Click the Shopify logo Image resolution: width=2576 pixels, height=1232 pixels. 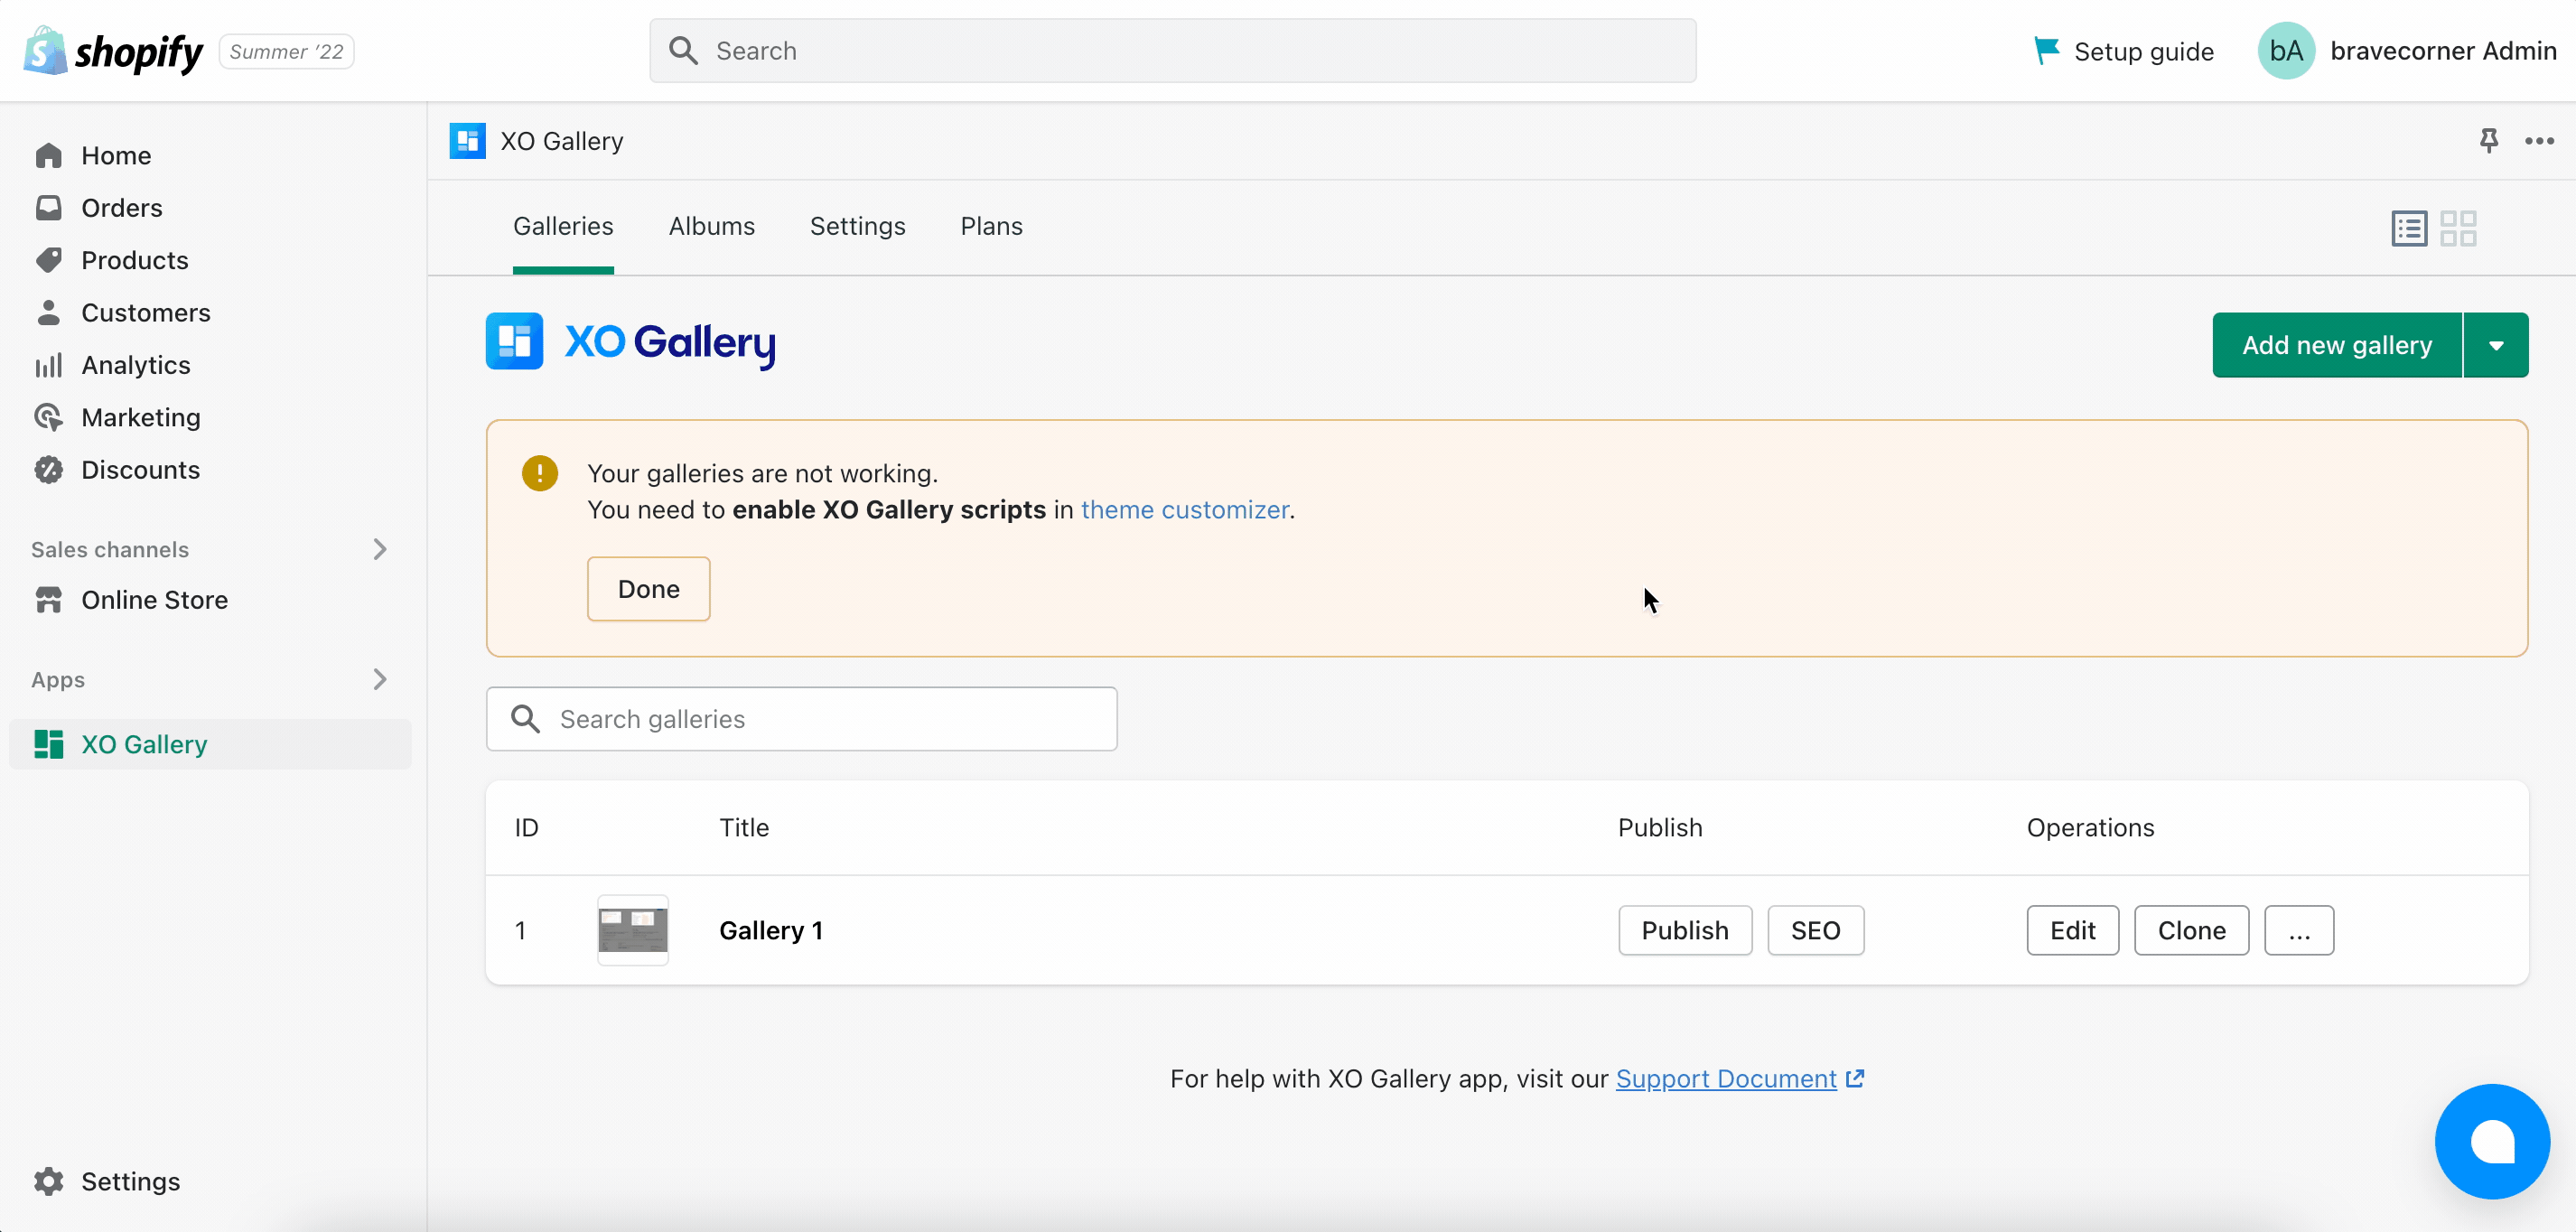[x=113, y=51]
